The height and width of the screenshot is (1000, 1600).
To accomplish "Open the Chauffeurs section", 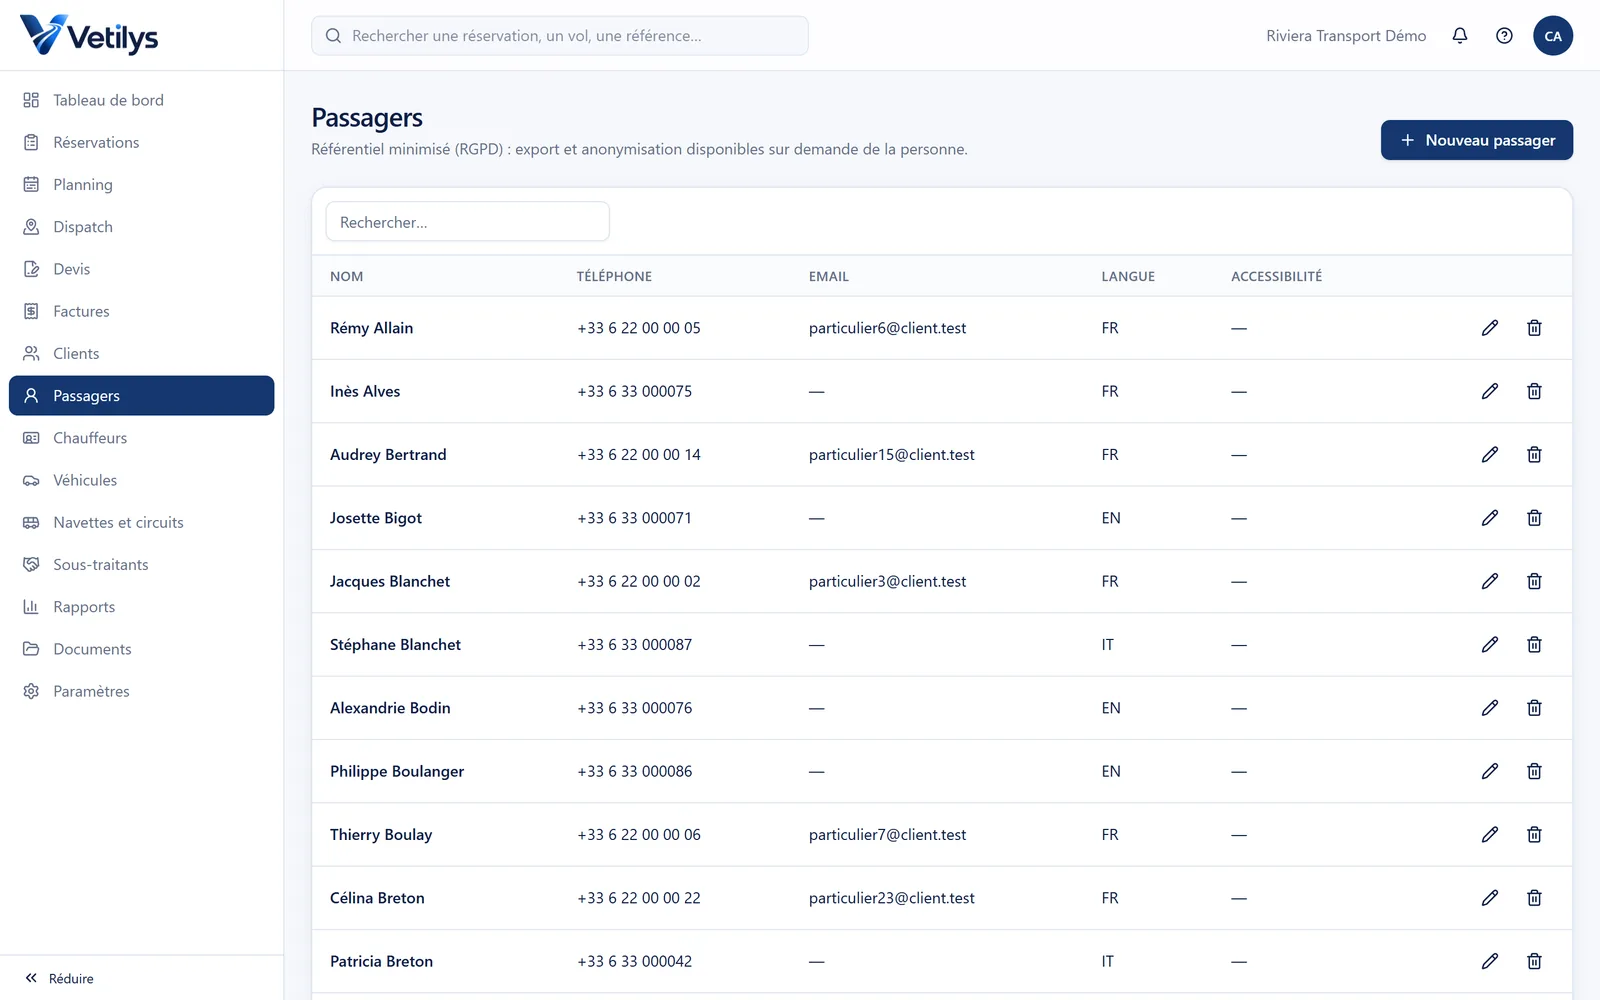I will pyautogui.click(x=141, y=438).
